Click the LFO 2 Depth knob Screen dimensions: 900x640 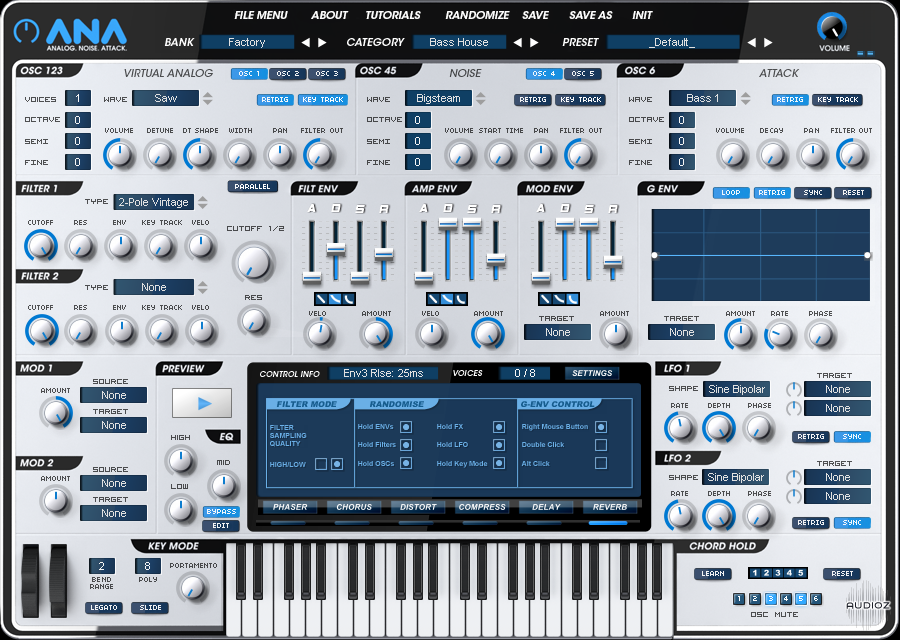coord(719,515)
